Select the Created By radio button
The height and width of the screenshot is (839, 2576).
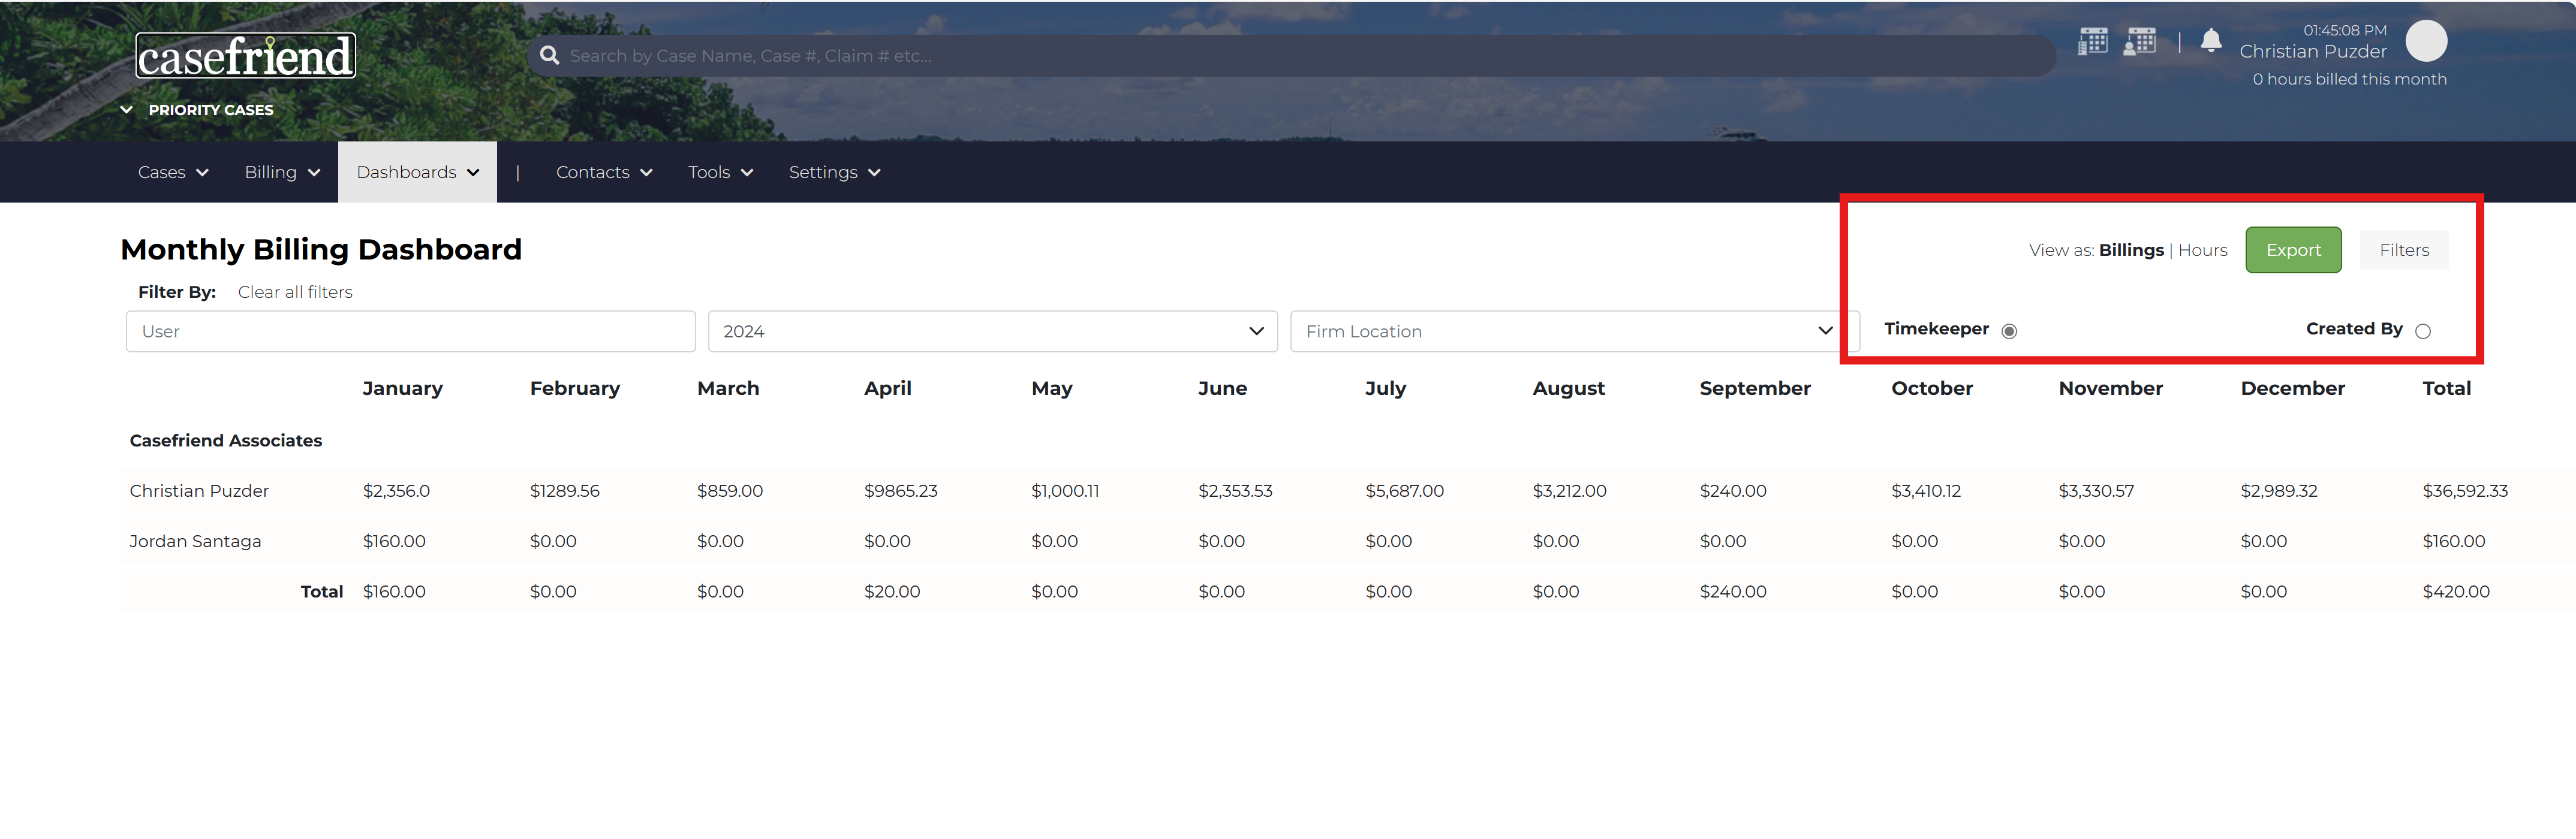tap(2423, 331)
